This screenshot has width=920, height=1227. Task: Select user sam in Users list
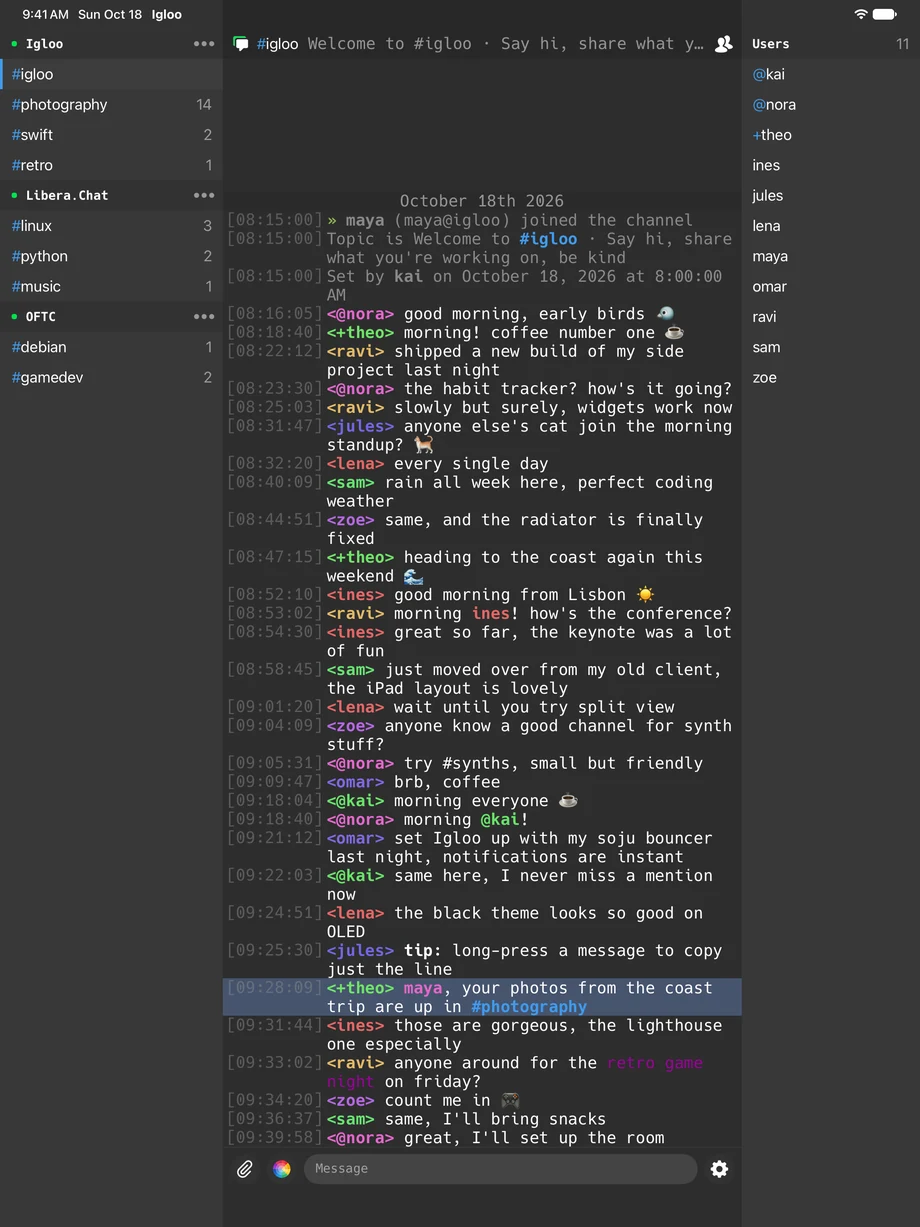click(x=831, y=347)
